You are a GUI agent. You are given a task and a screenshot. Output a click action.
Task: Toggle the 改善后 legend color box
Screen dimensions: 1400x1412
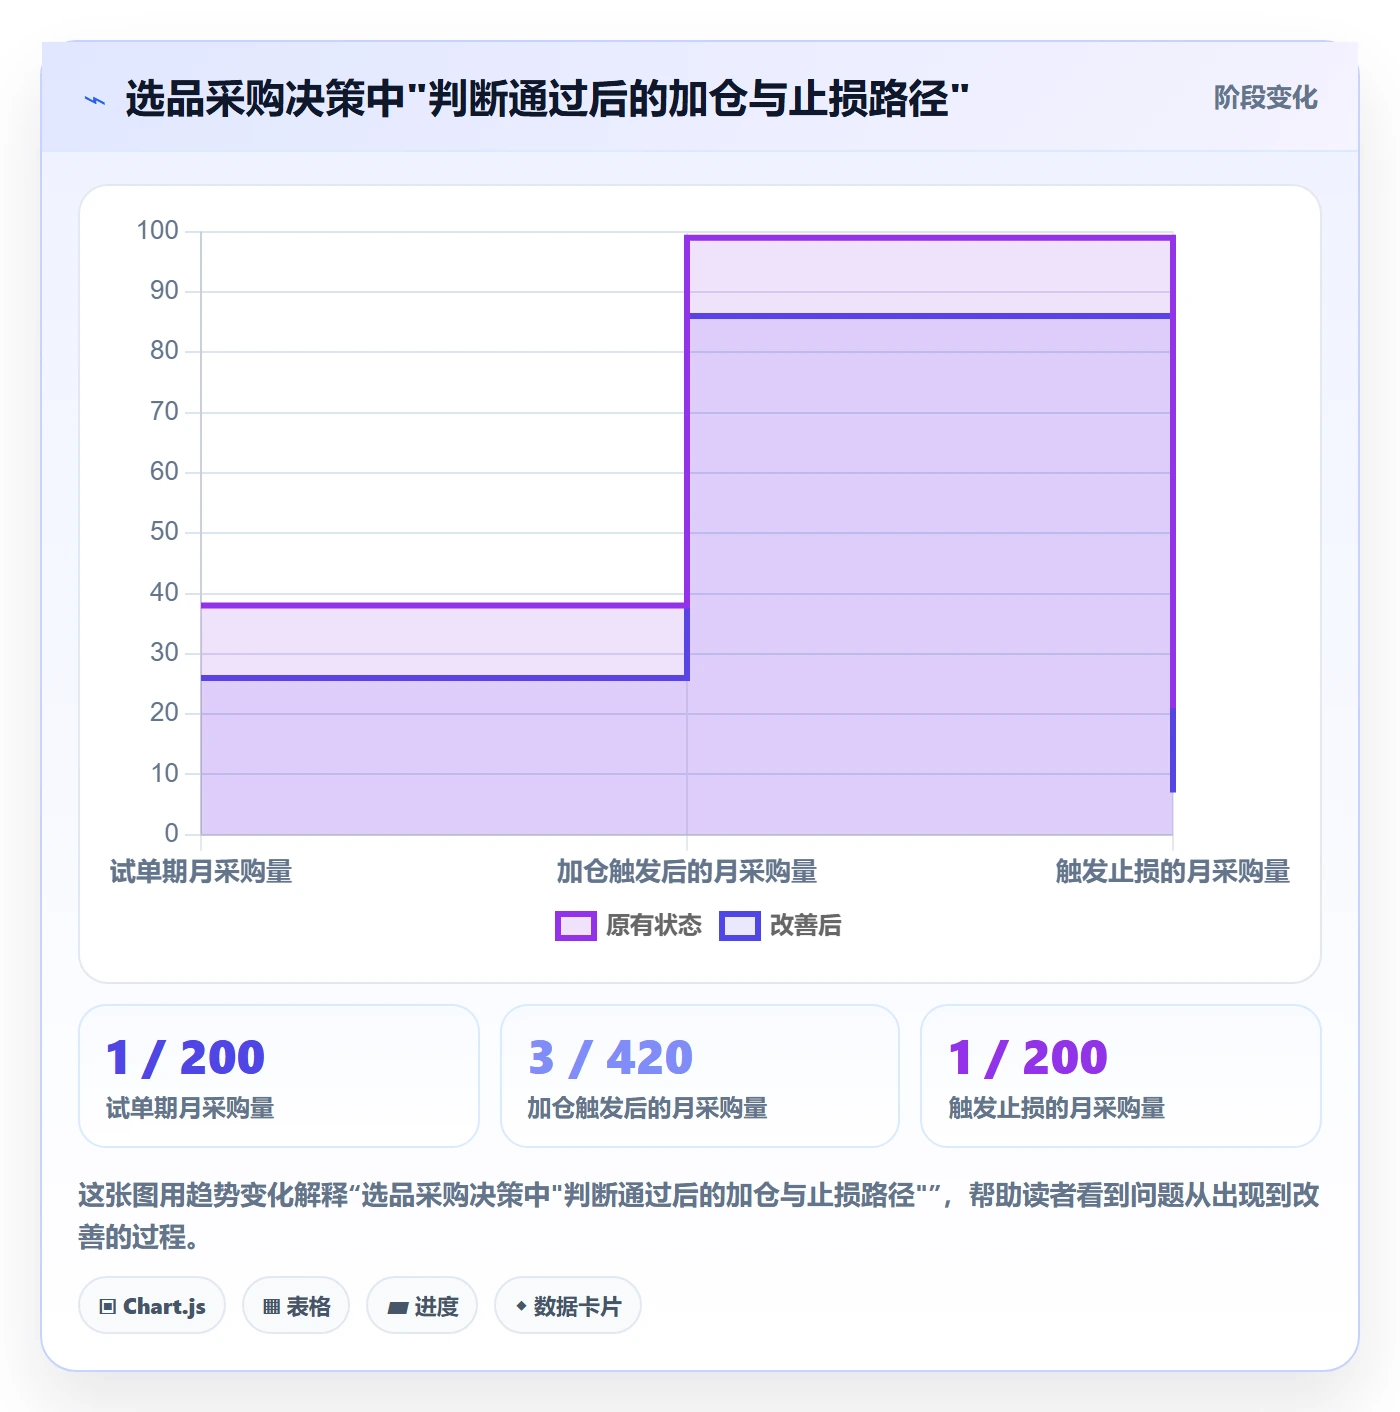(740, 926)
